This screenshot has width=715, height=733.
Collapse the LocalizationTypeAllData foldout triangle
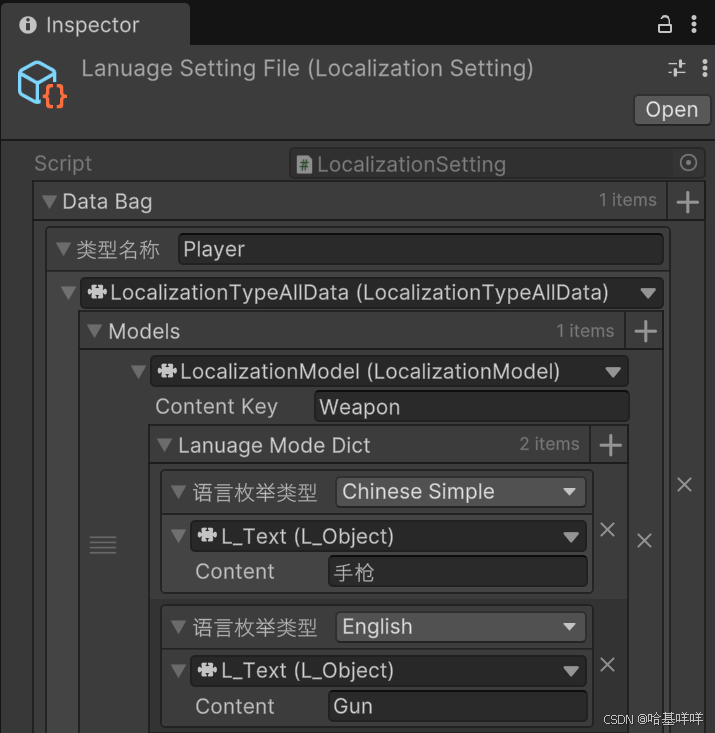pyautogui.click(x=68, y=293)
